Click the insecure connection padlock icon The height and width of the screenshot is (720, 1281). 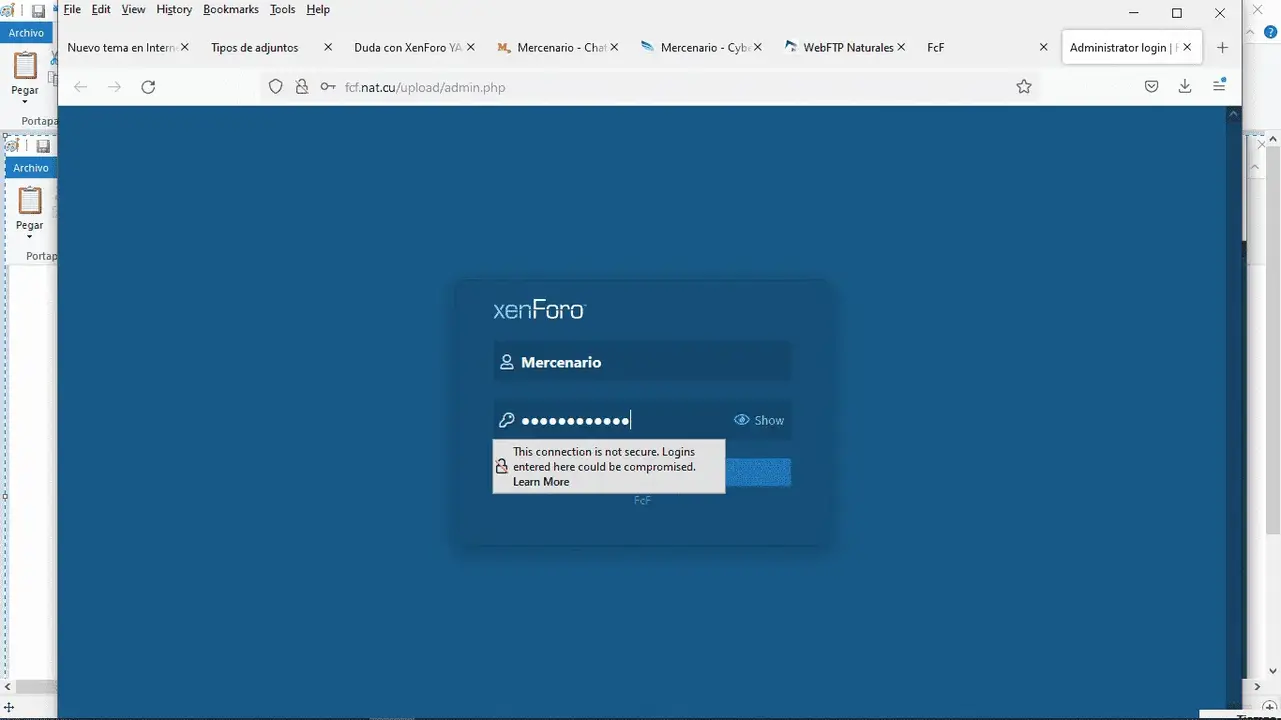(x=302, y=87)
